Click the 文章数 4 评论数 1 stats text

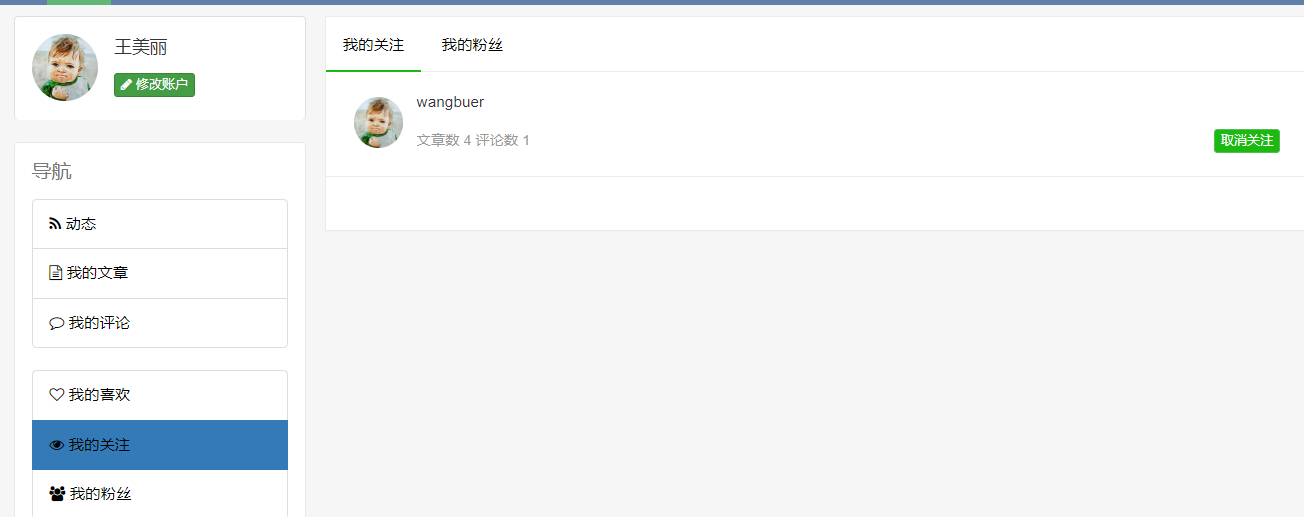tap(473, 140)
